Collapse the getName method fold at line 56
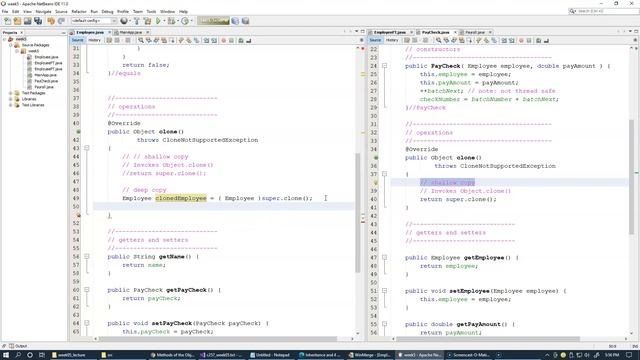The height and width of the screenshot is (360, 640). click(x=87, y=257)
